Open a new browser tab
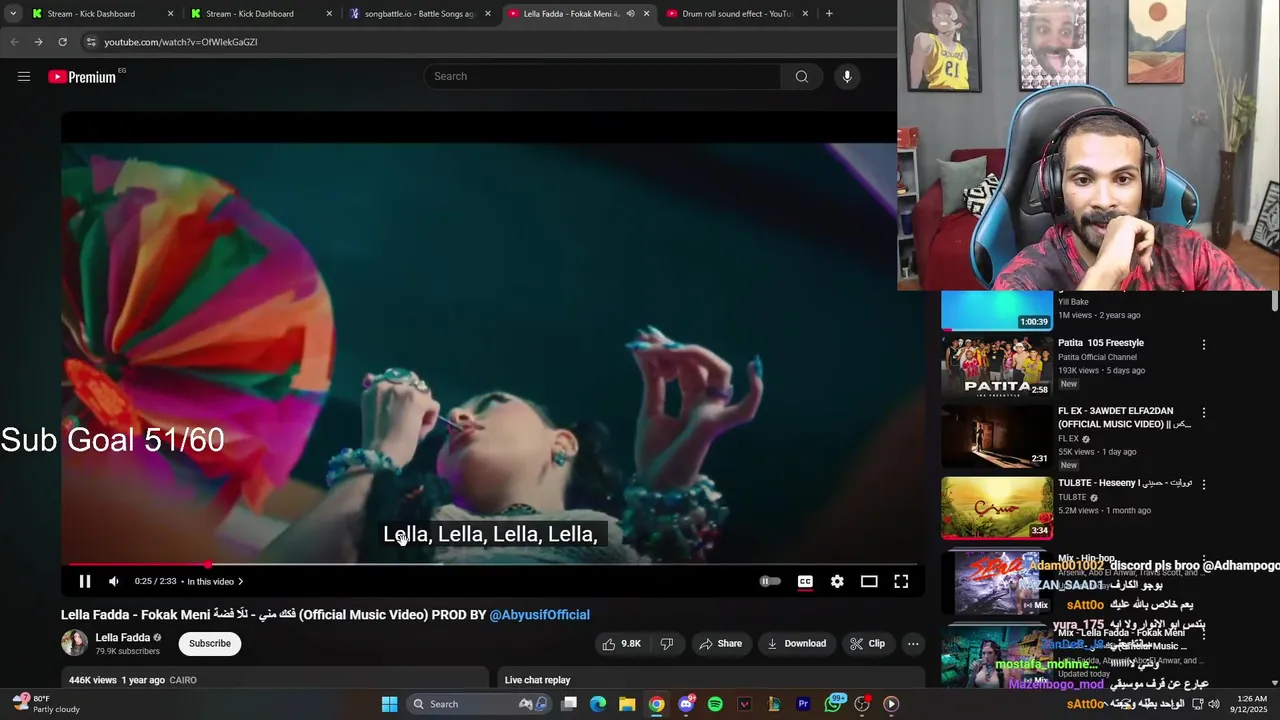Image resolution: width=1280 pixels, height=720 pixels. click(829, 14)
